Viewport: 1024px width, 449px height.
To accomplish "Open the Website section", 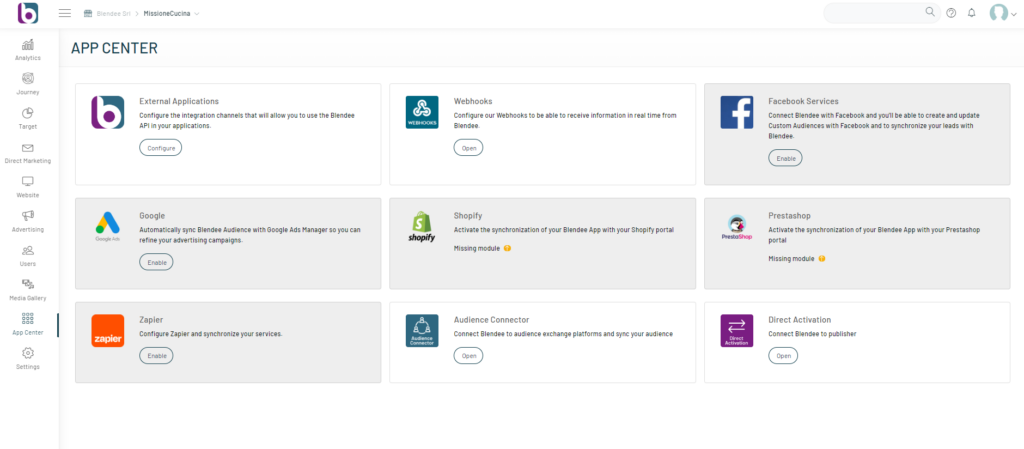I will 28,186.
